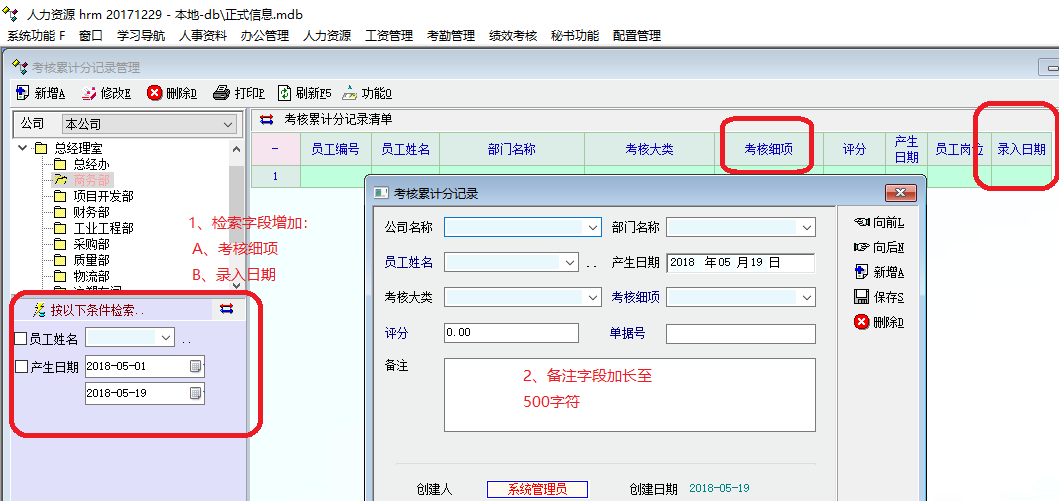Enable the 产生日期 search checkbox
The height and width of the screenshot is (501, 1059).
coord(21,367)
